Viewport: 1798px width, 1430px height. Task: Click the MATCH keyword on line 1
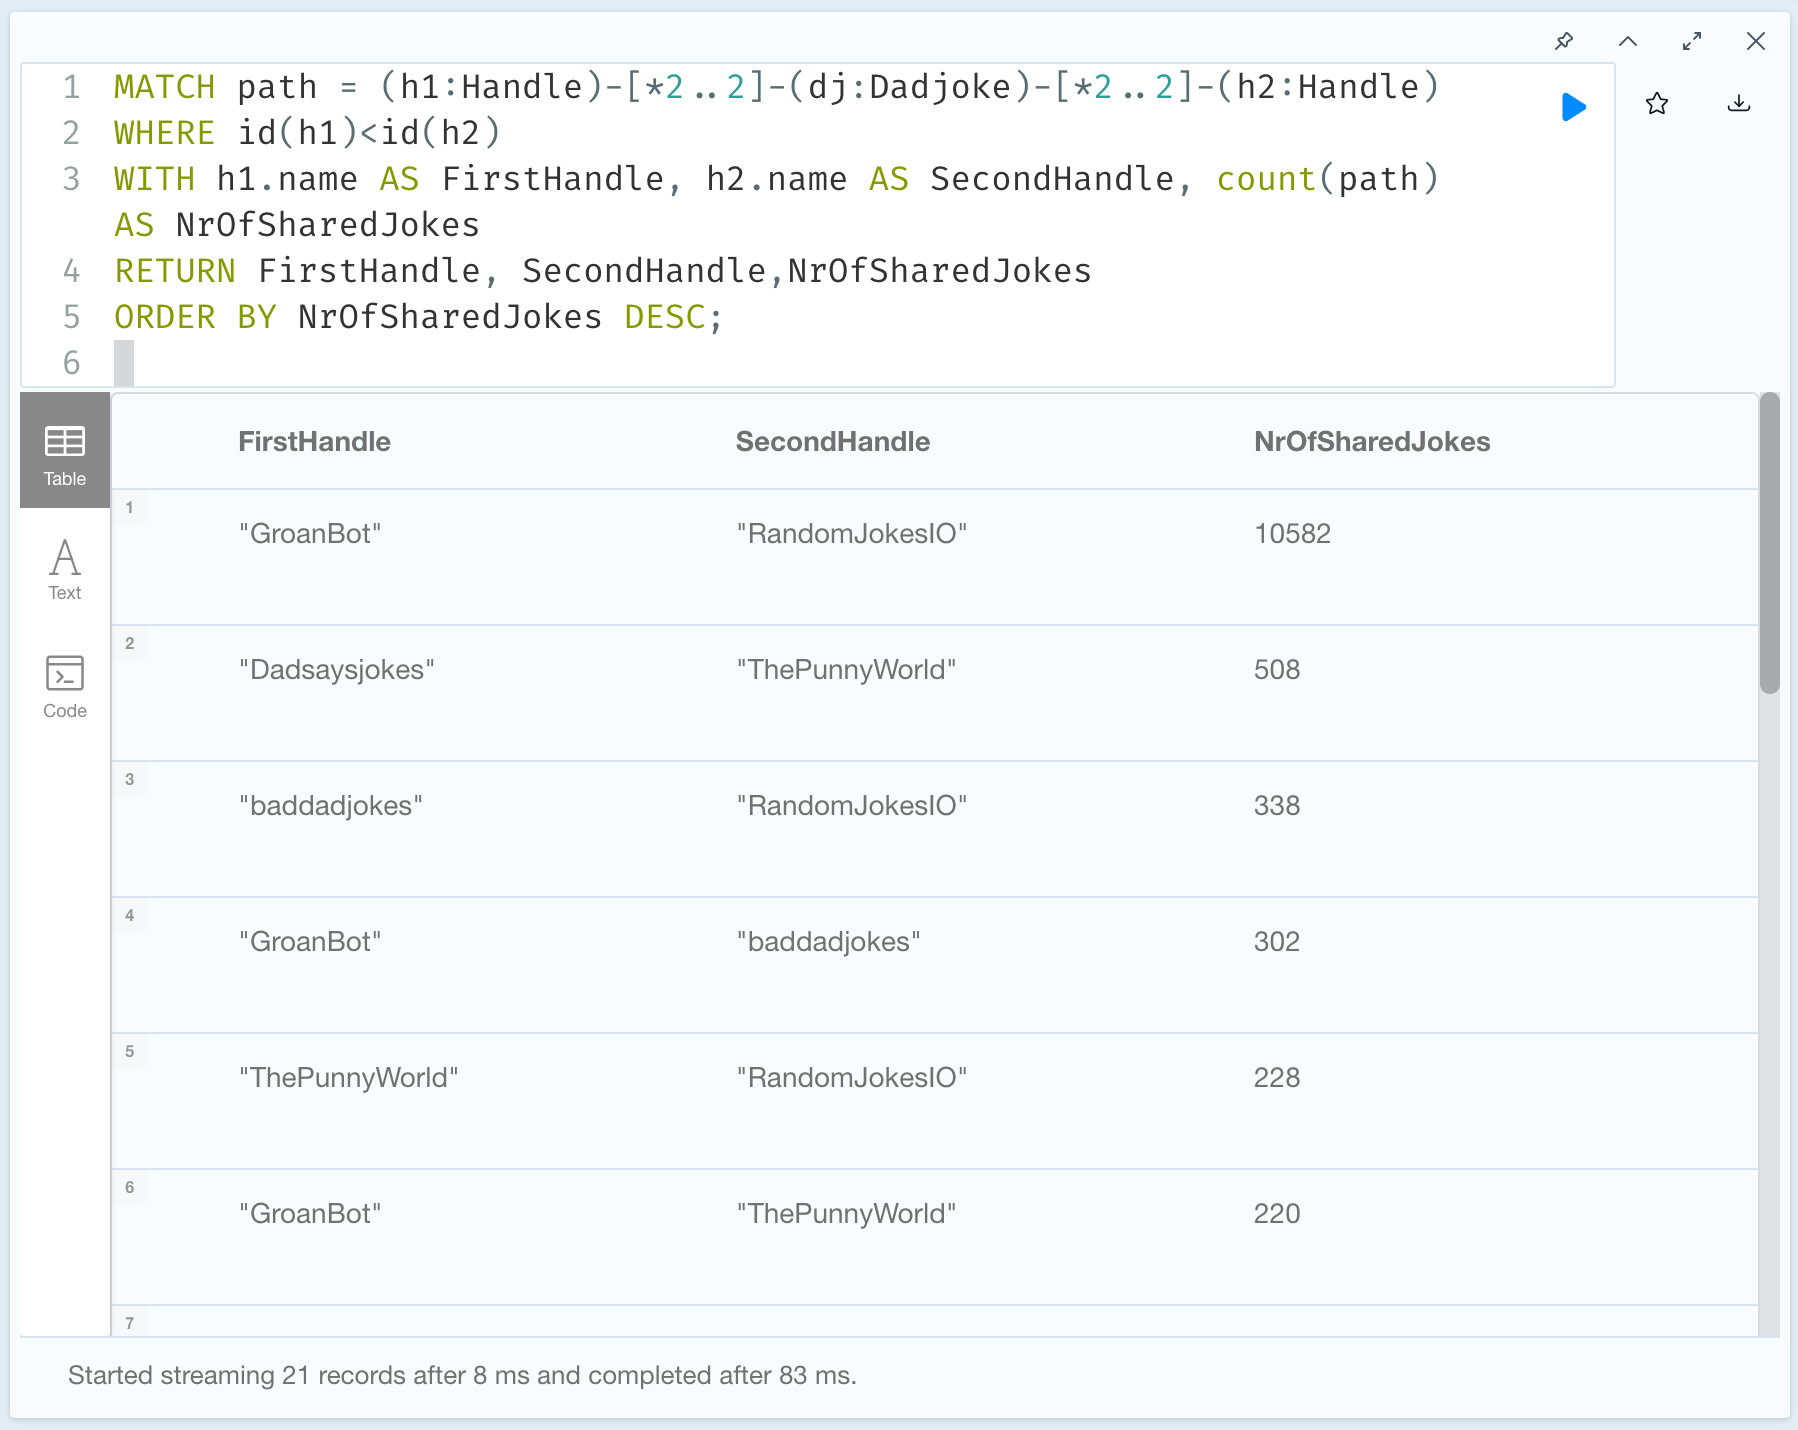[165, 87]
